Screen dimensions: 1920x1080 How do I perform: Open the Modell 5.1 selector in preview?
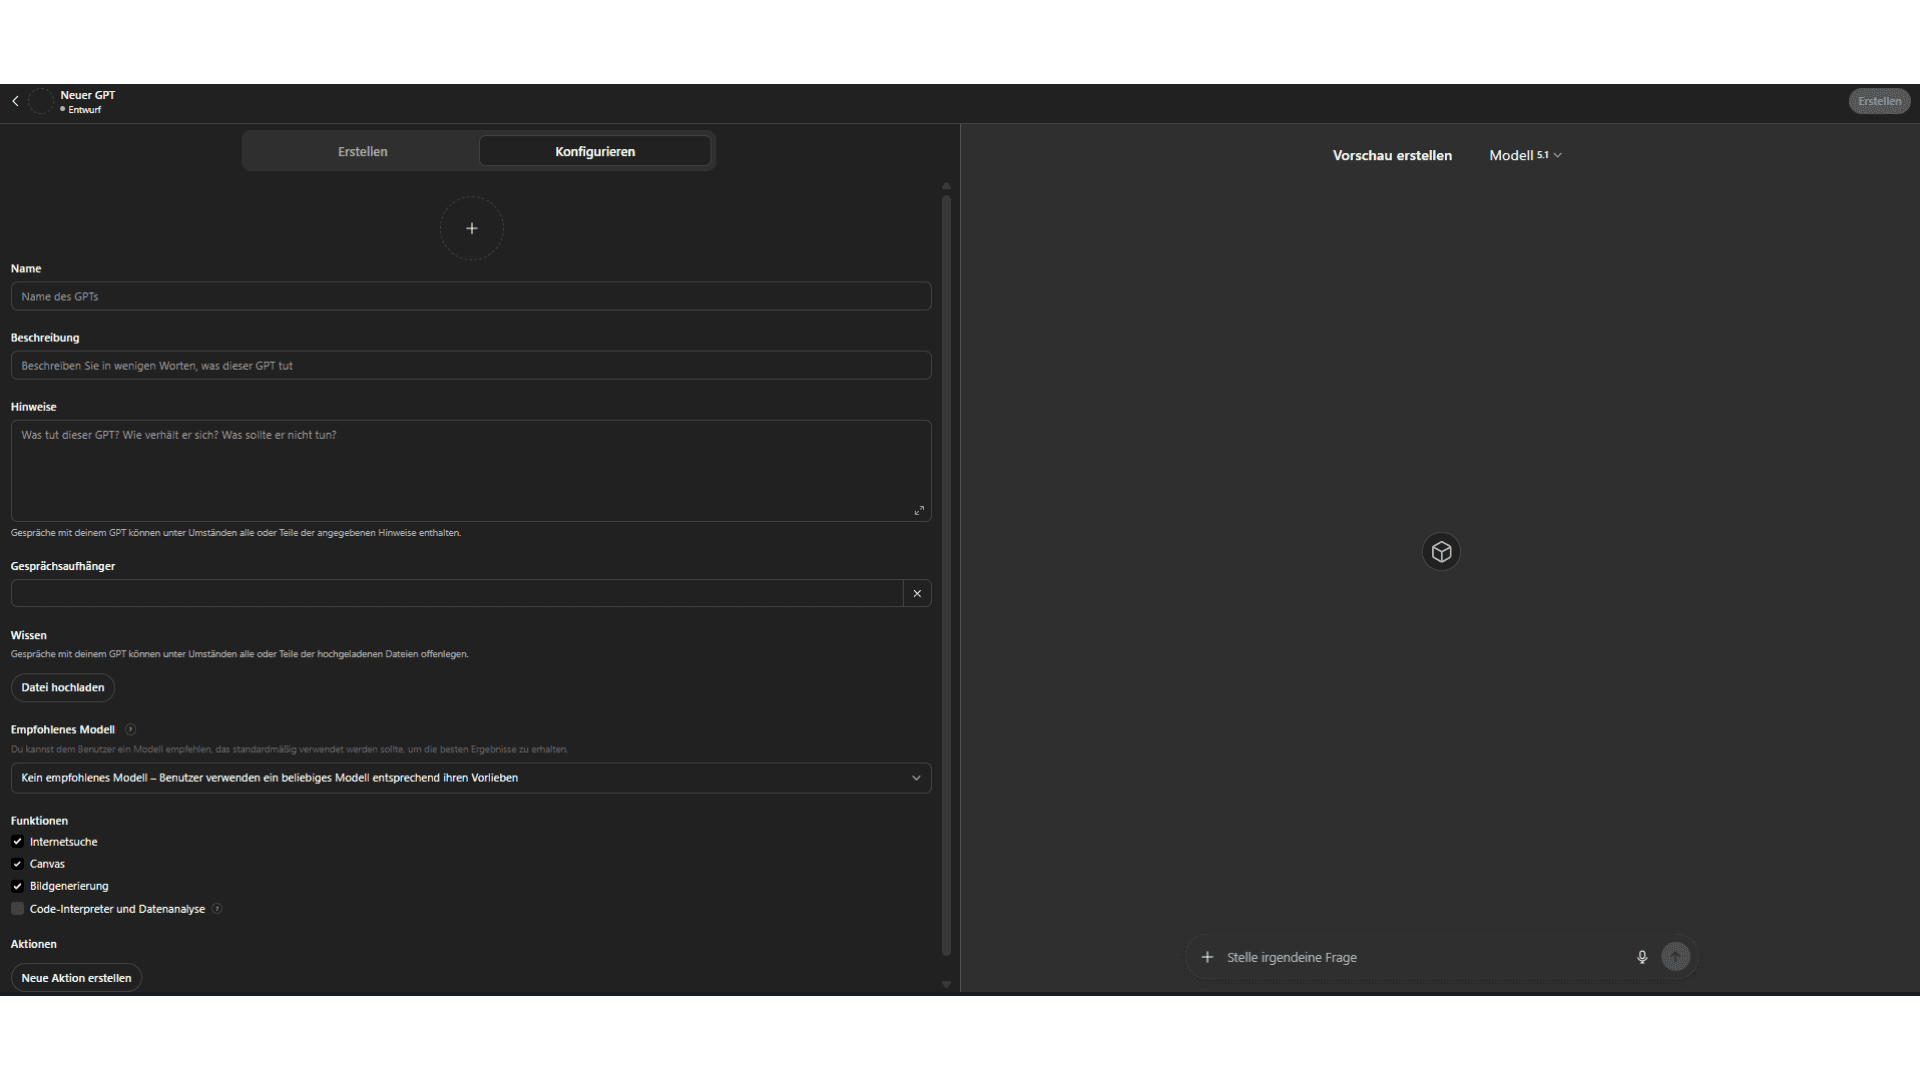pyautogui.click(x=1525, y=155)
